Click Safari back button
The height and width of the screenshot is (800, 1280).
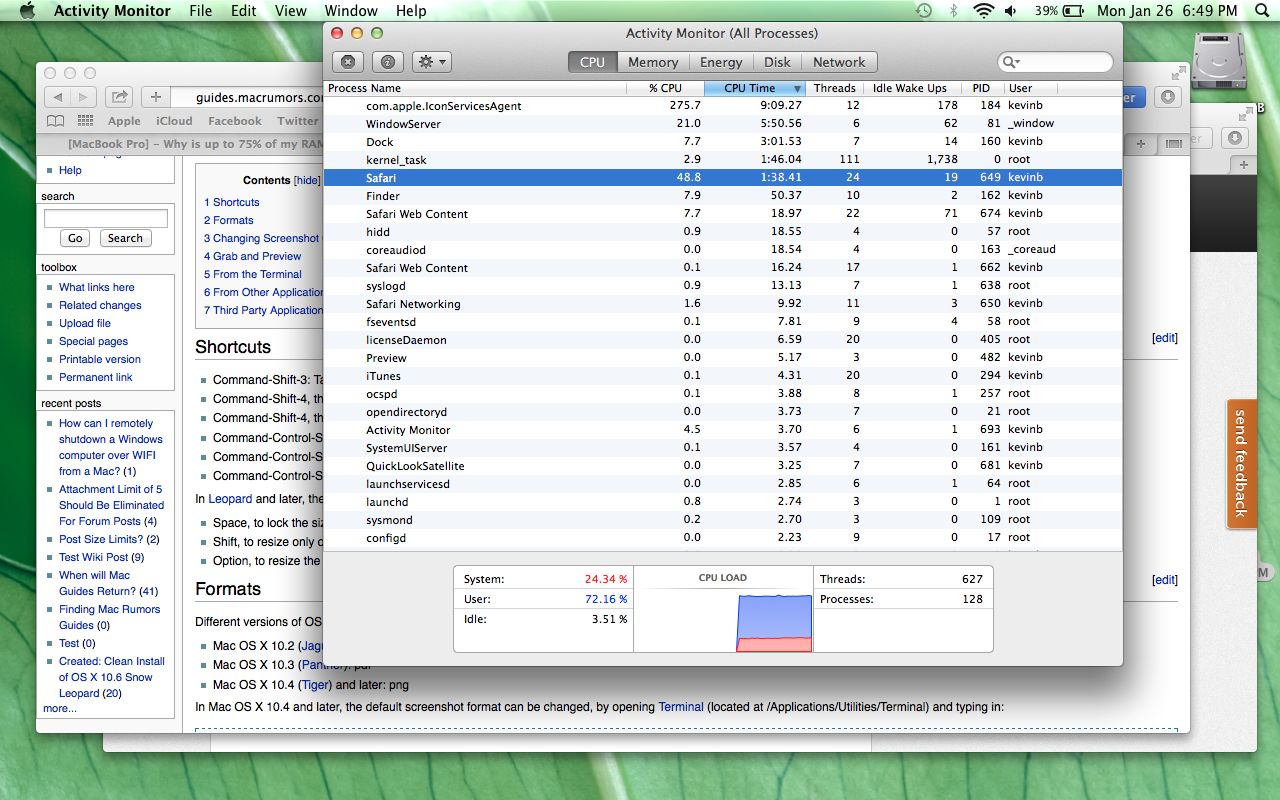click(x=57, y=97)
